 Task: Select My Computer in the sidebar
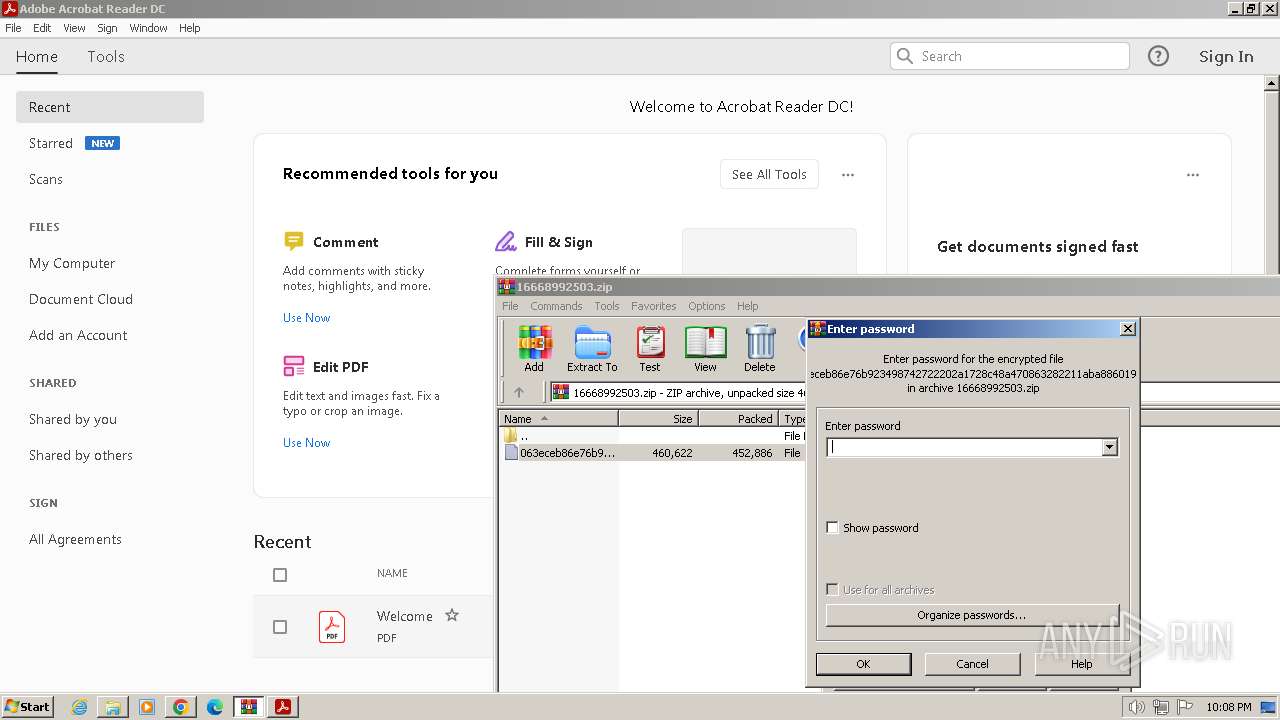point(72,263)
